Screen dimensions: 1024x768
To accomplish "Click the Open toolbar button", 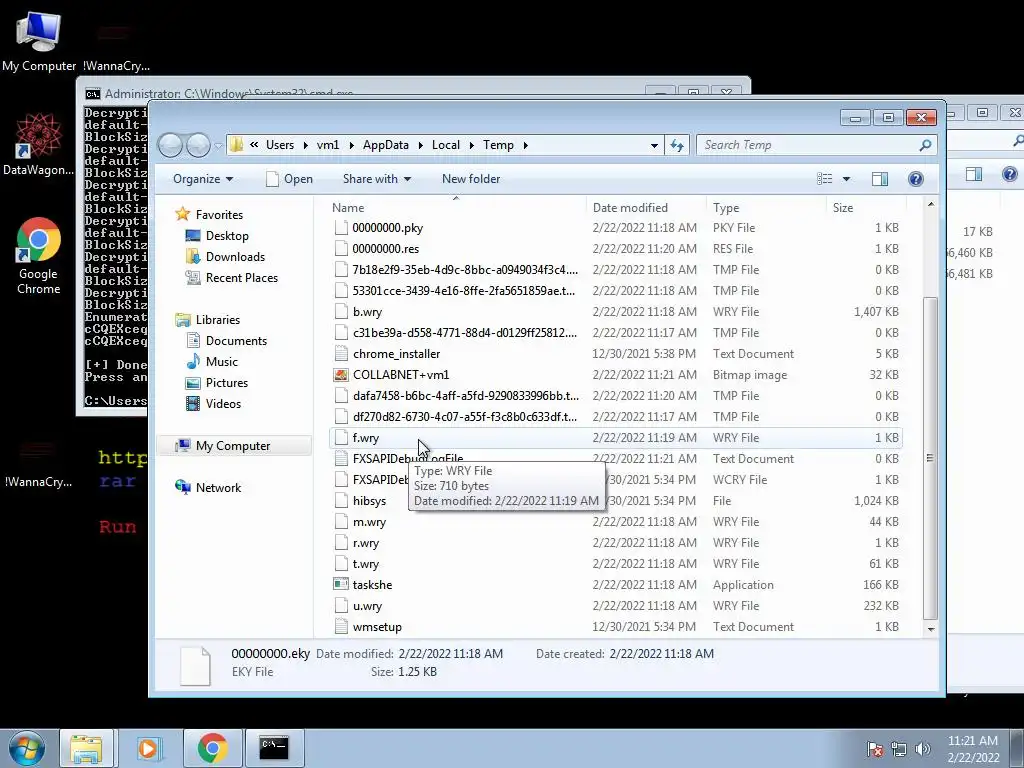I will [x=289, y=179].
